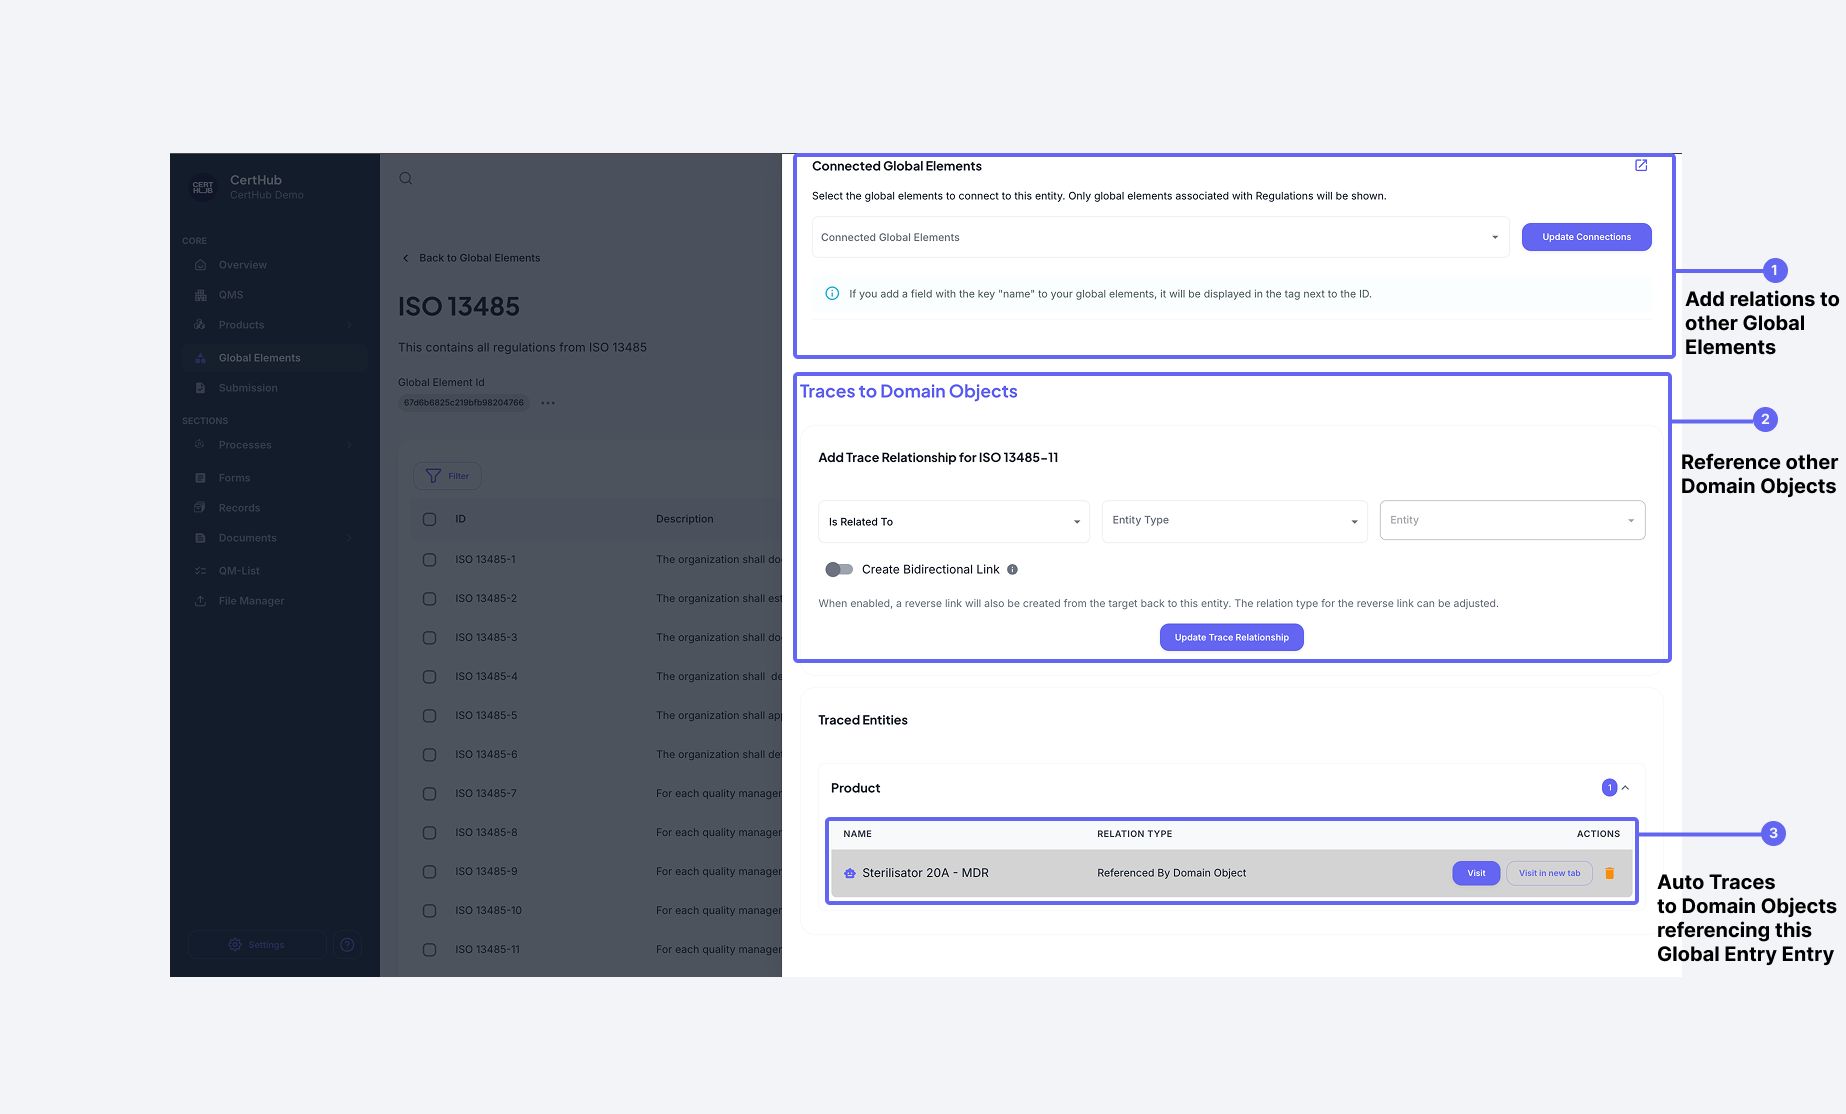Screen dimensions: 1846x1114
Task: Open Global Elements in the sidebar
Action: [259, 358]
